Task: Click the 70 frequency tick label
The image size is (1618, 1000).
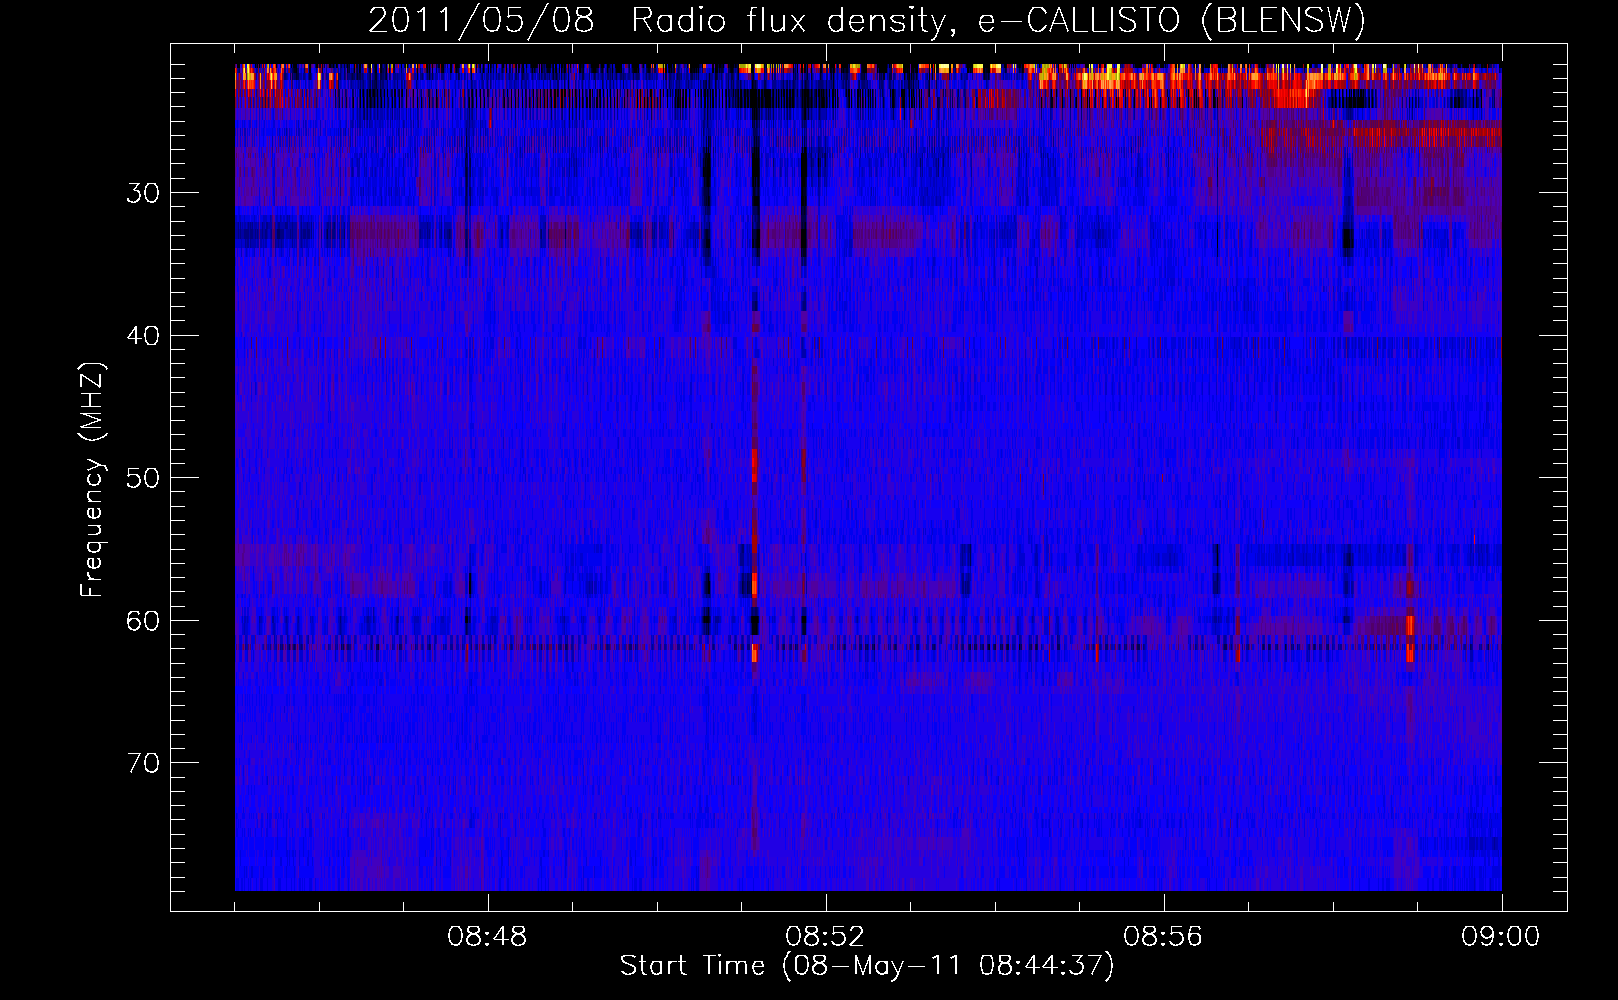Action: pos(143,763)
